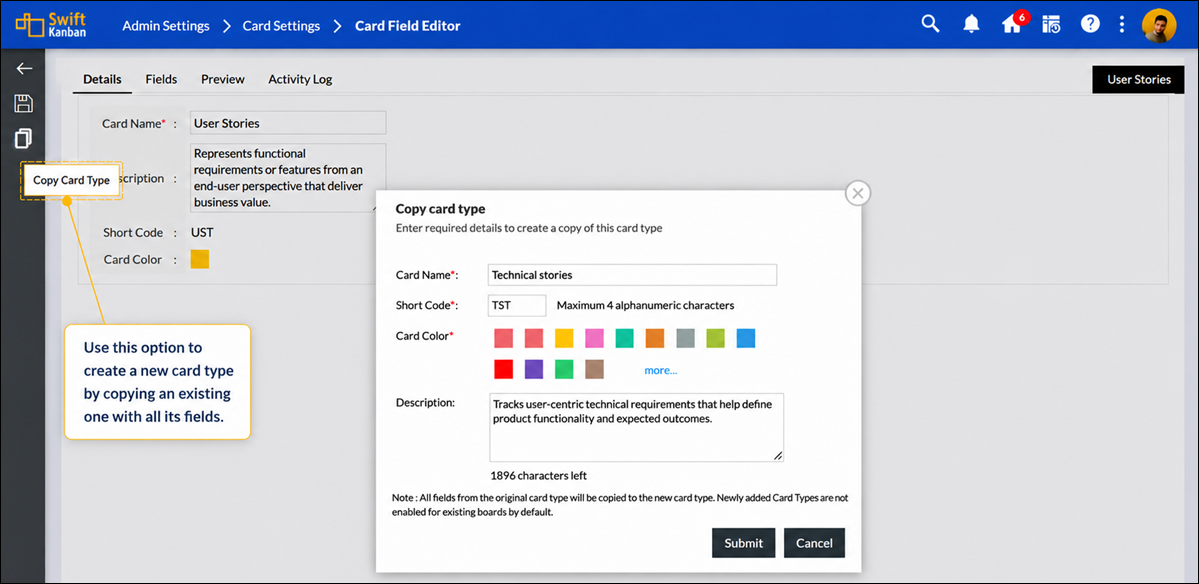
Task: Click the User Stories Card Name field
Action: pos(288,123)
